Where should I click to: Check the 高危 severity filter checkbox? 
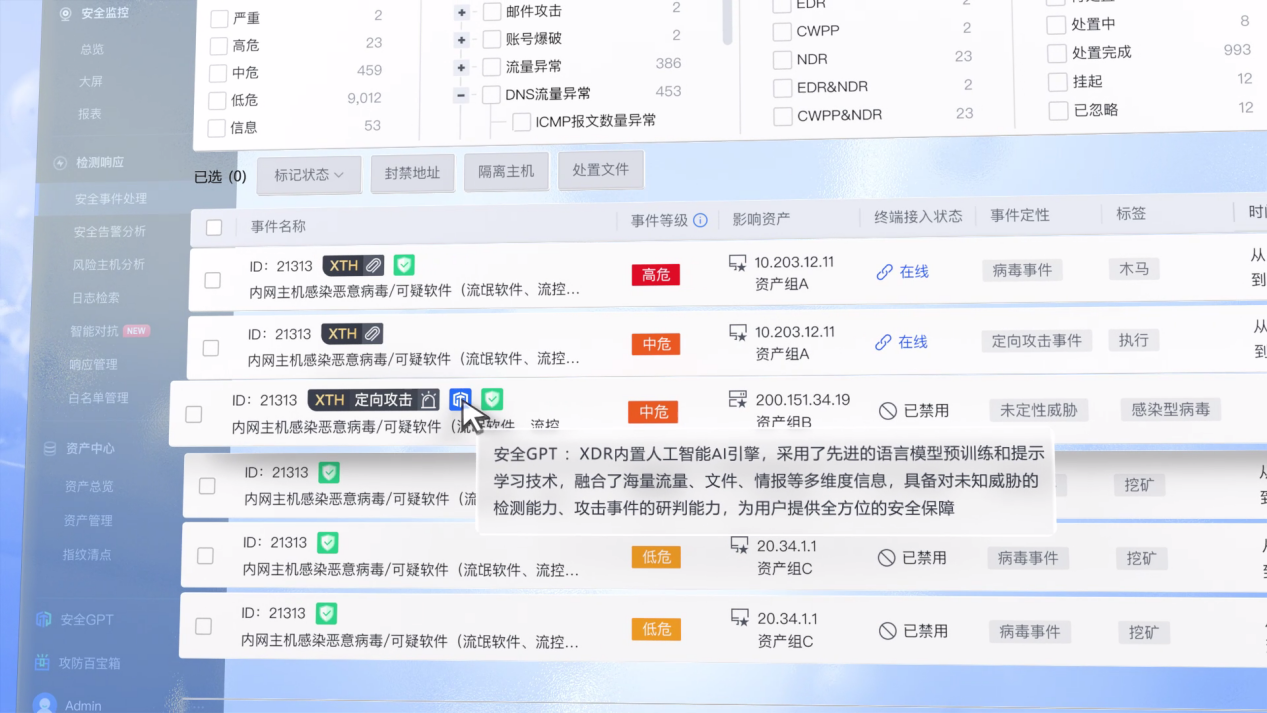[218, 45]
